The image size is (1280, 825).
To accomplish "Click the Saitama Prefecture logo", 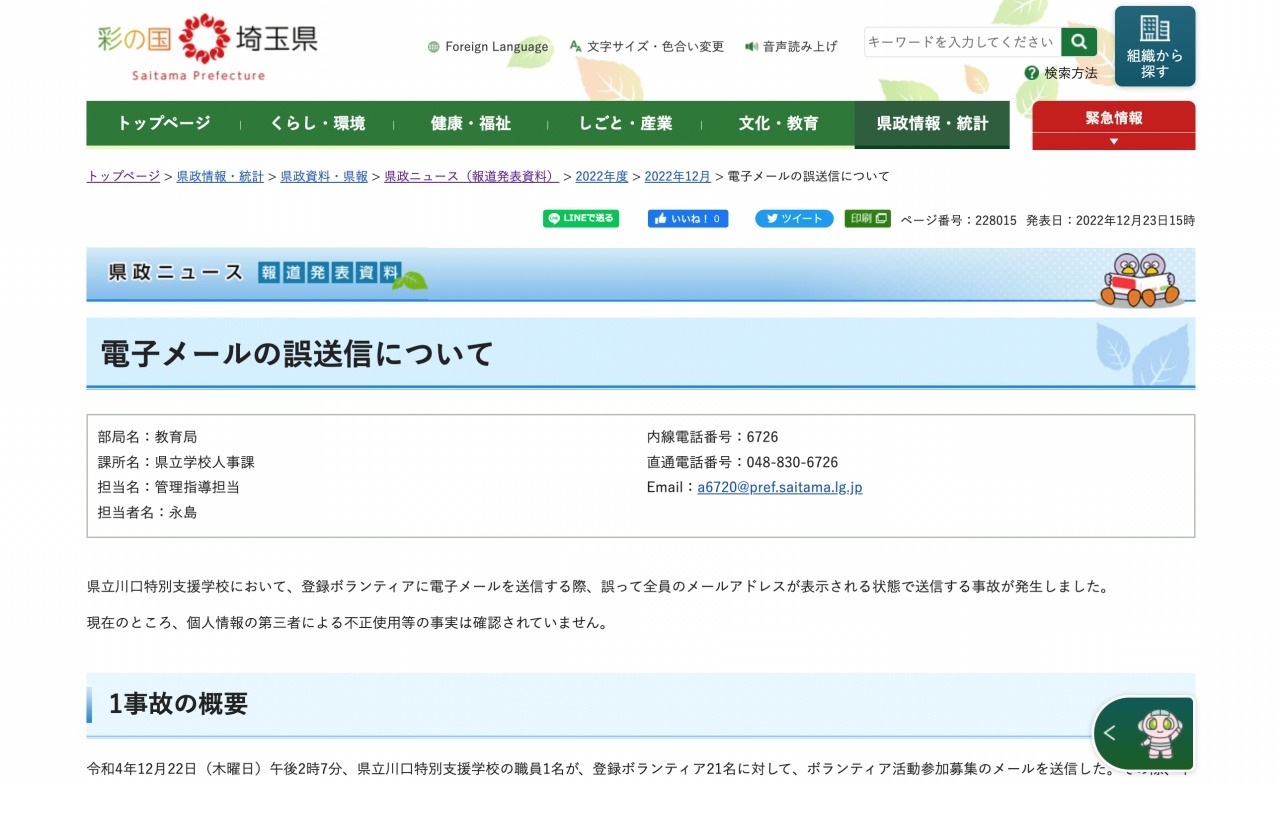I will click(208, 46).
